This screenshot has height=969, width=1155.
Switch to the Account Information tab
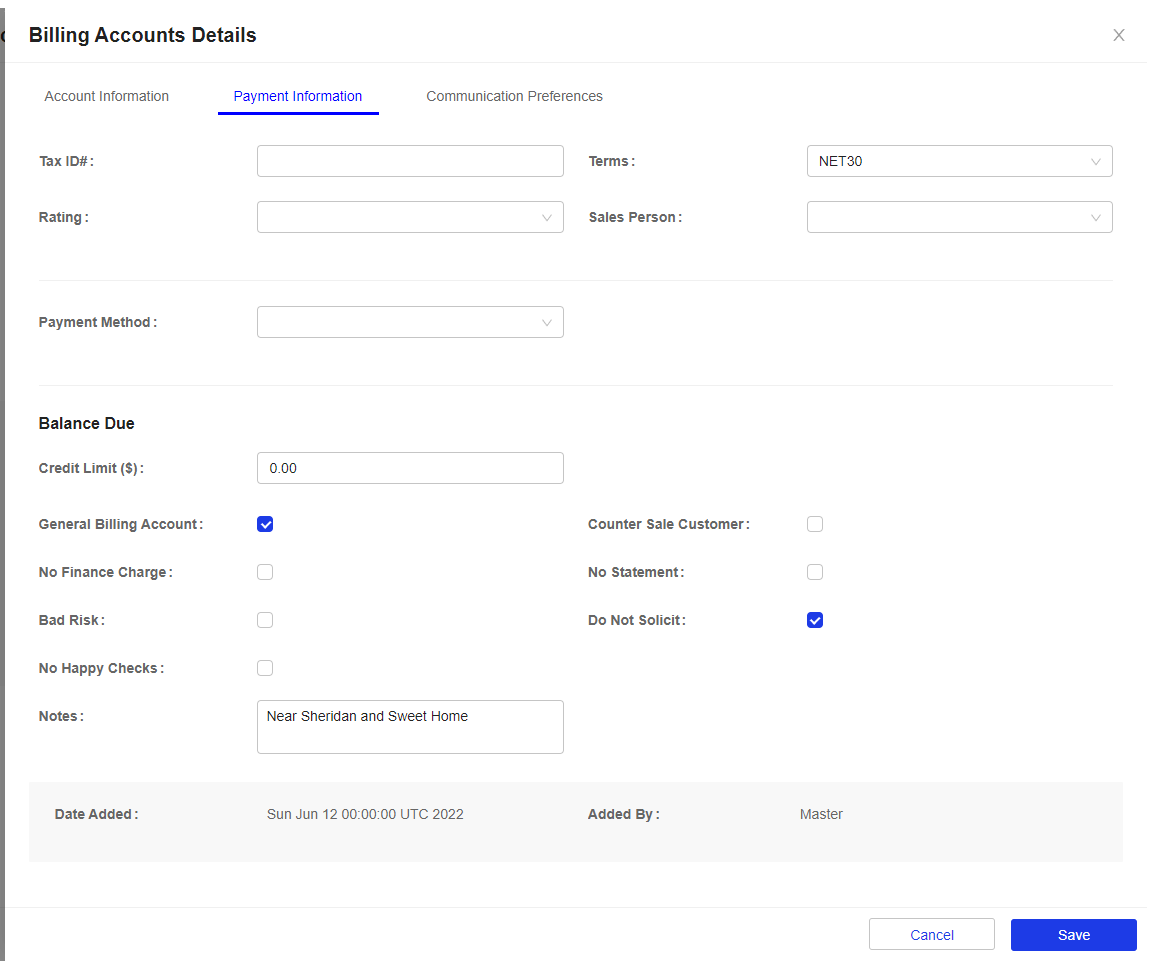107,97
